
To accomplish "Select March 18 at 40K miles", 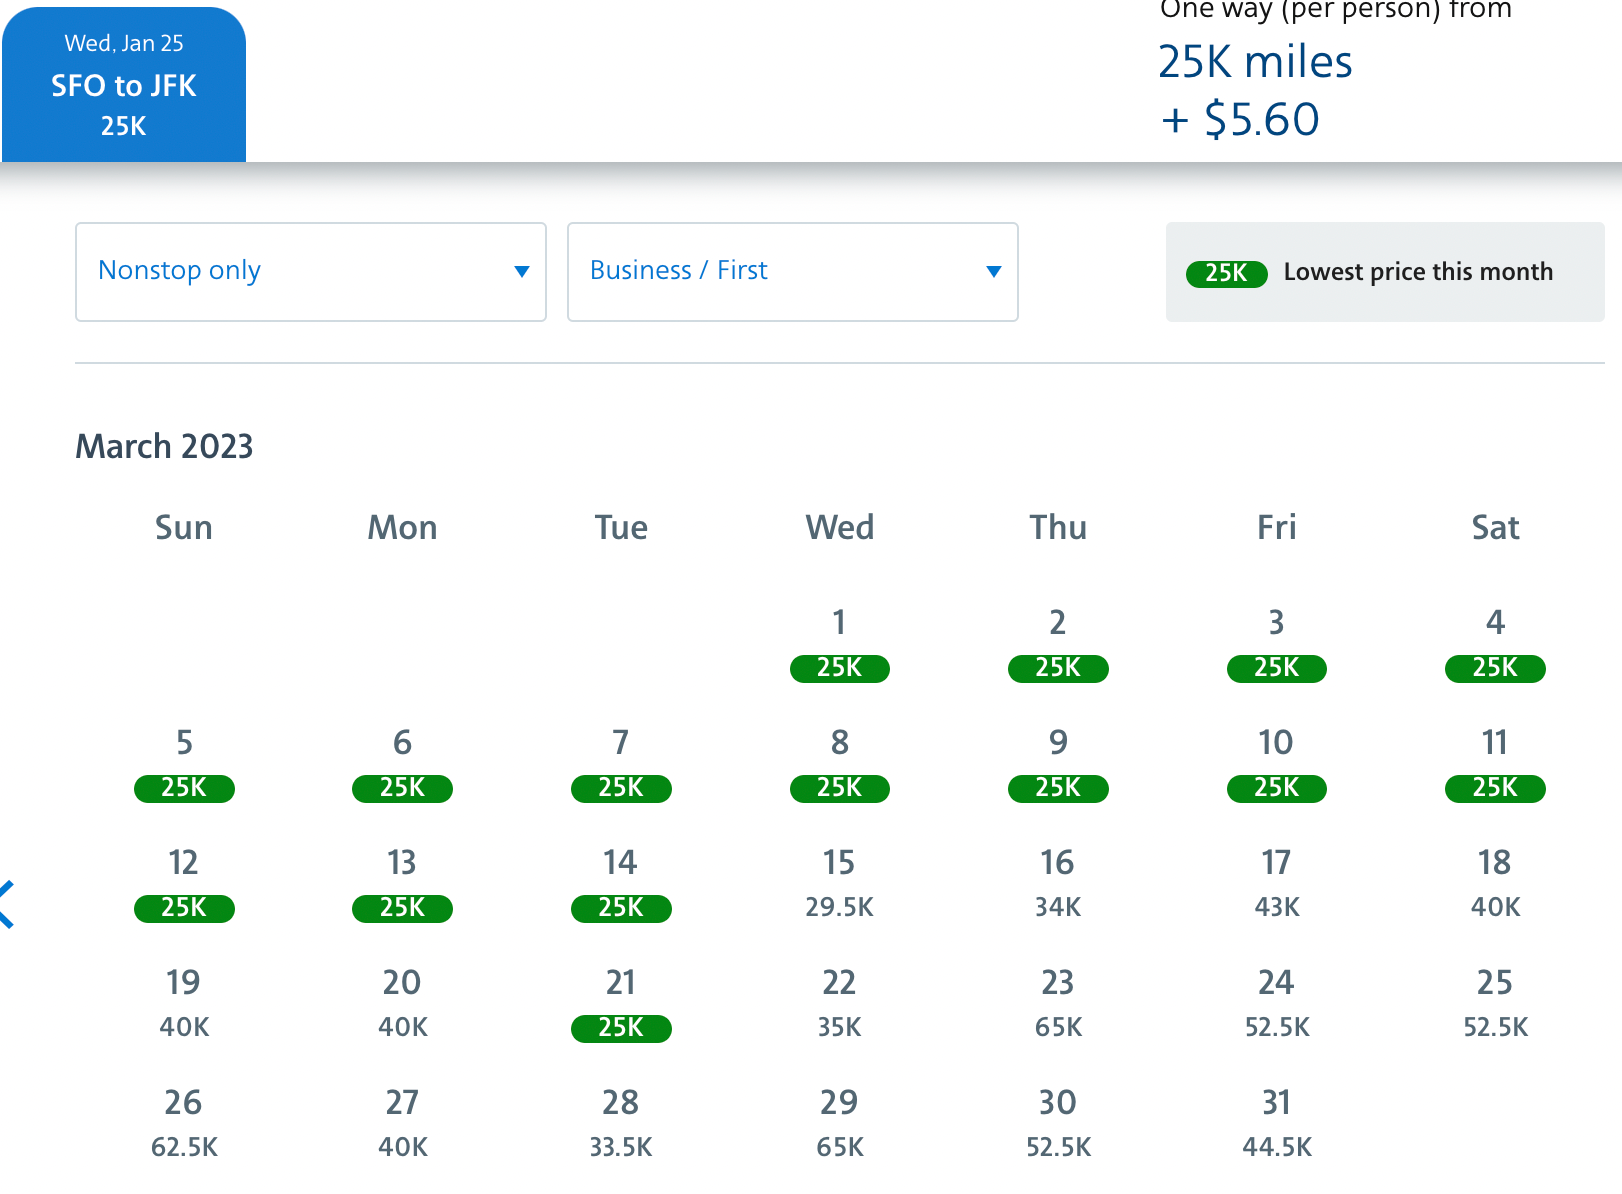I will 1494,885.
